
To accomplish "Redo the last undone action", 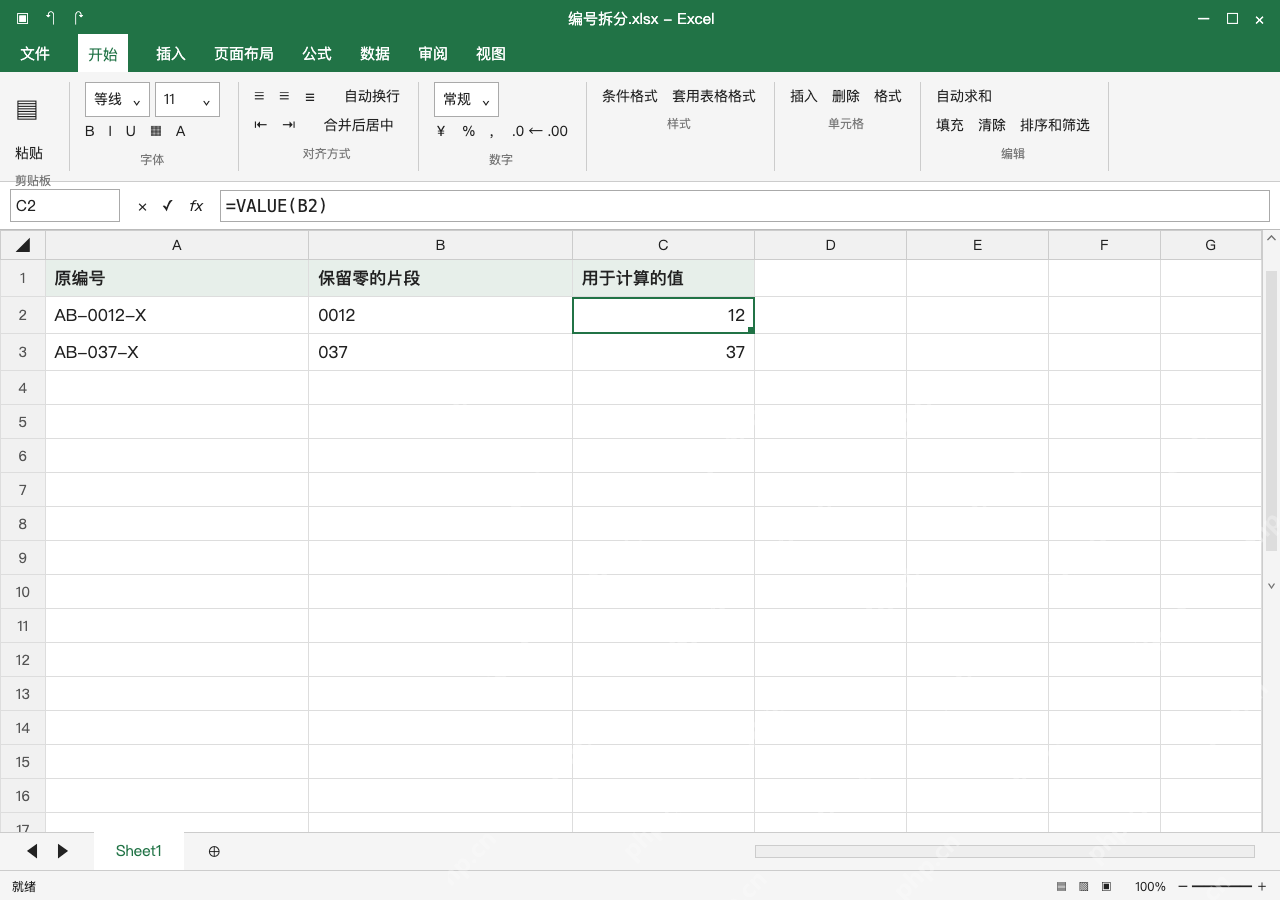I will point(79,18).
